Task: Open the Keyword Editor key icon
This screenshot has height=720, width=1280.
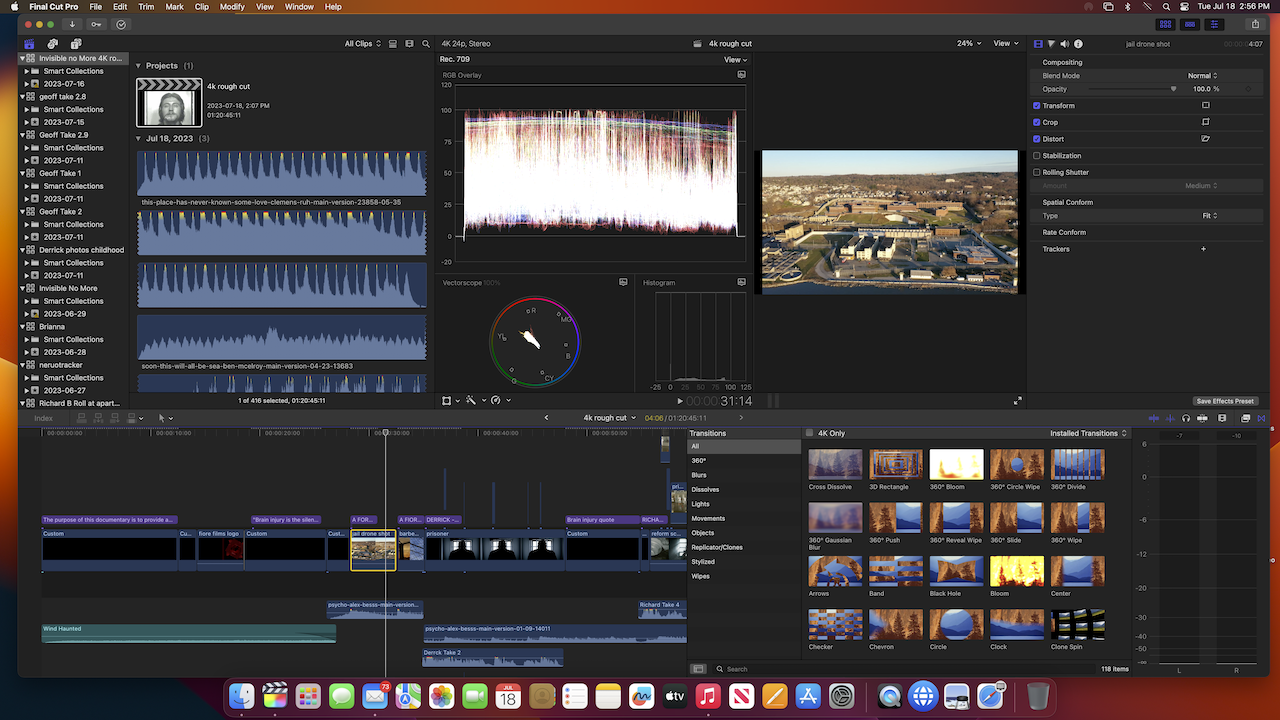Action: [x=96, y=24]
